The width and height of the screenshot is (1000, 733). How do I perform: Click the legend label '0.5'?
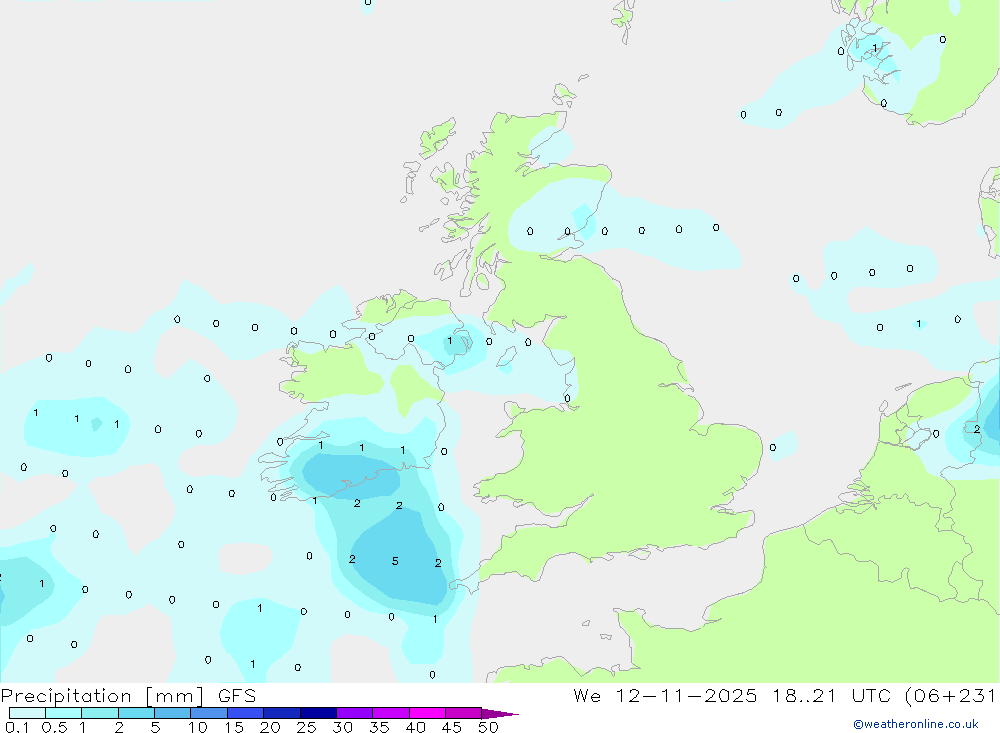tap(54, 727)
